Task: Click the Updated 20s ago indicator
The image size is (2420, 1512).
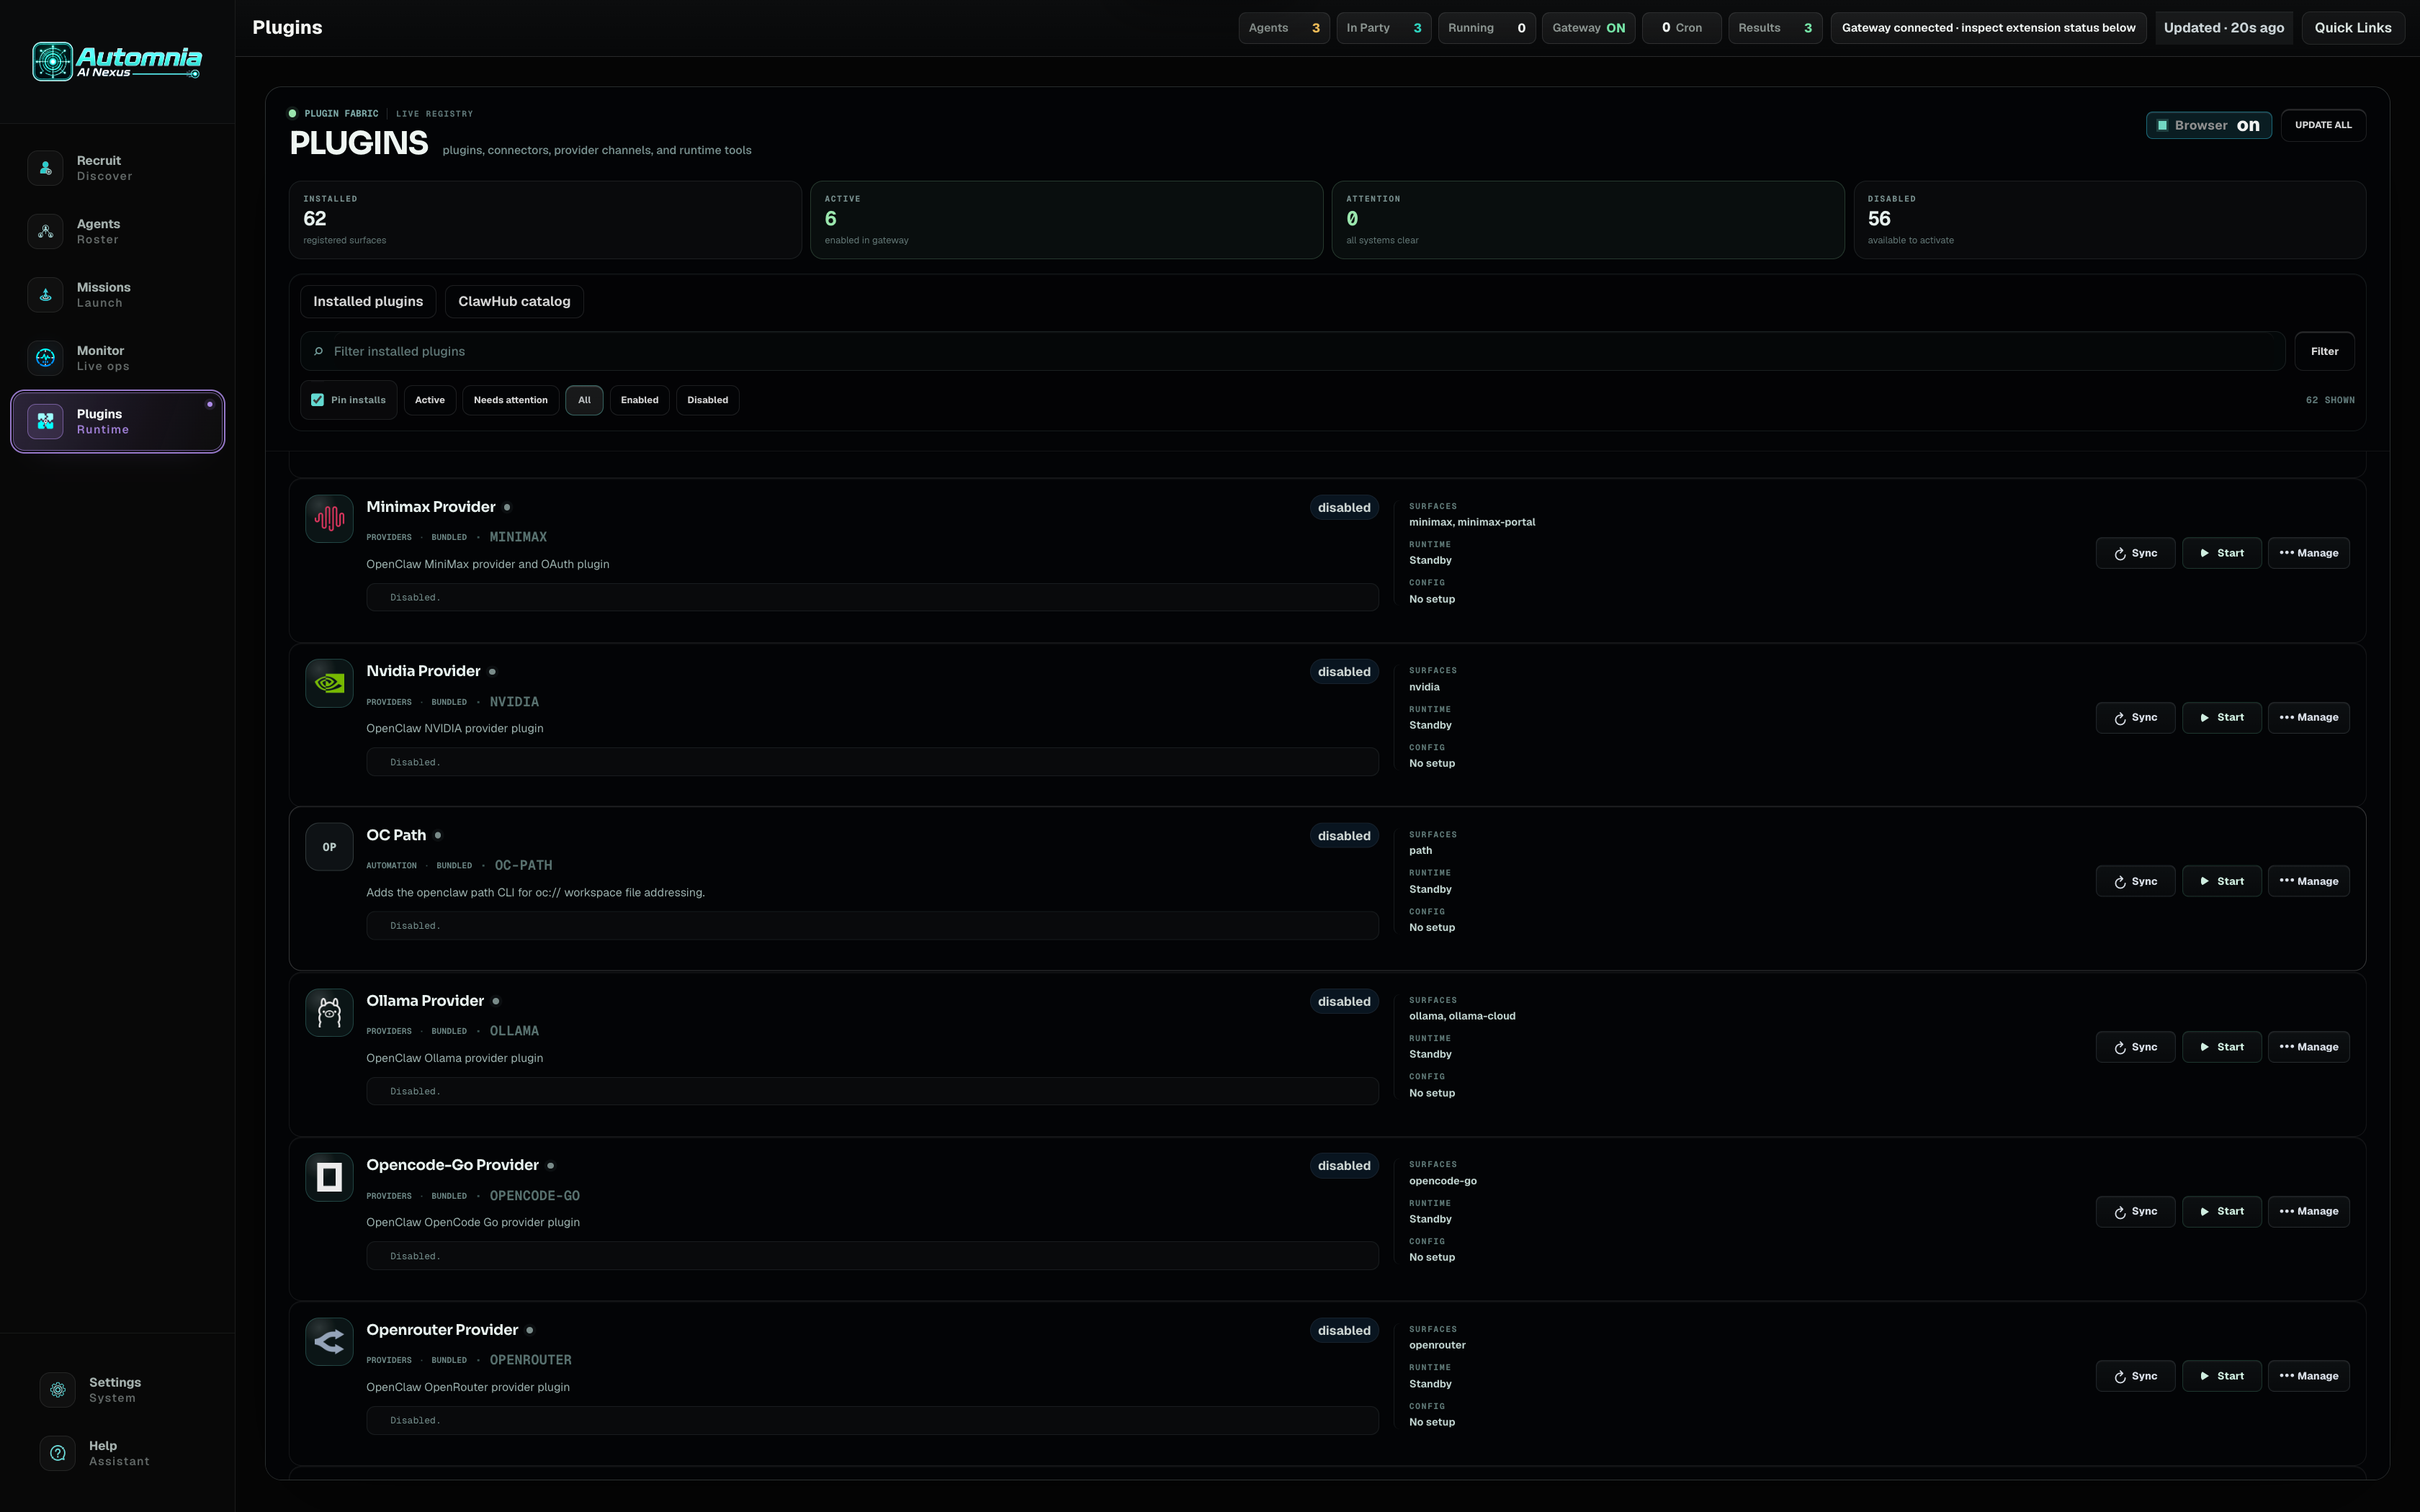Action: (2224, 28)
